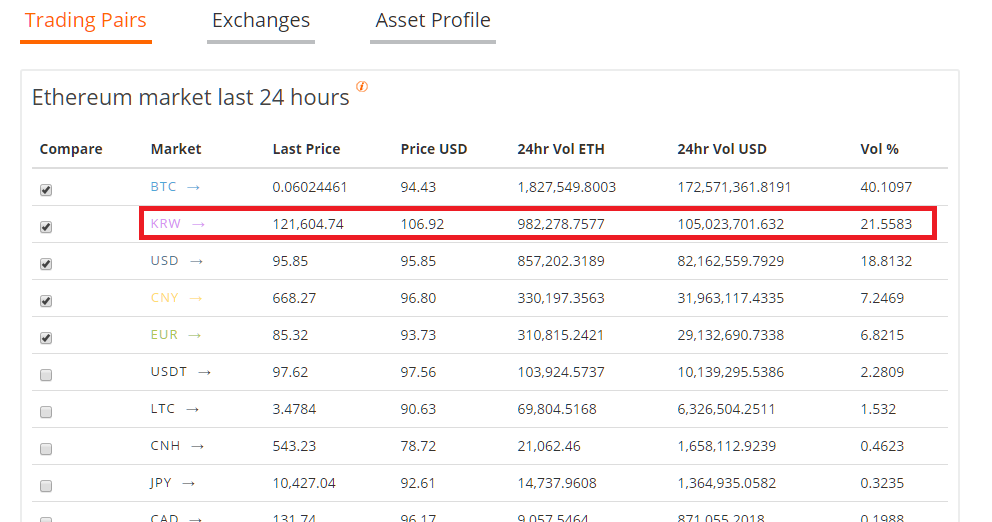Uncheck the KRW compare checkbox
The image size is (992, 522).
coord(46,227)
